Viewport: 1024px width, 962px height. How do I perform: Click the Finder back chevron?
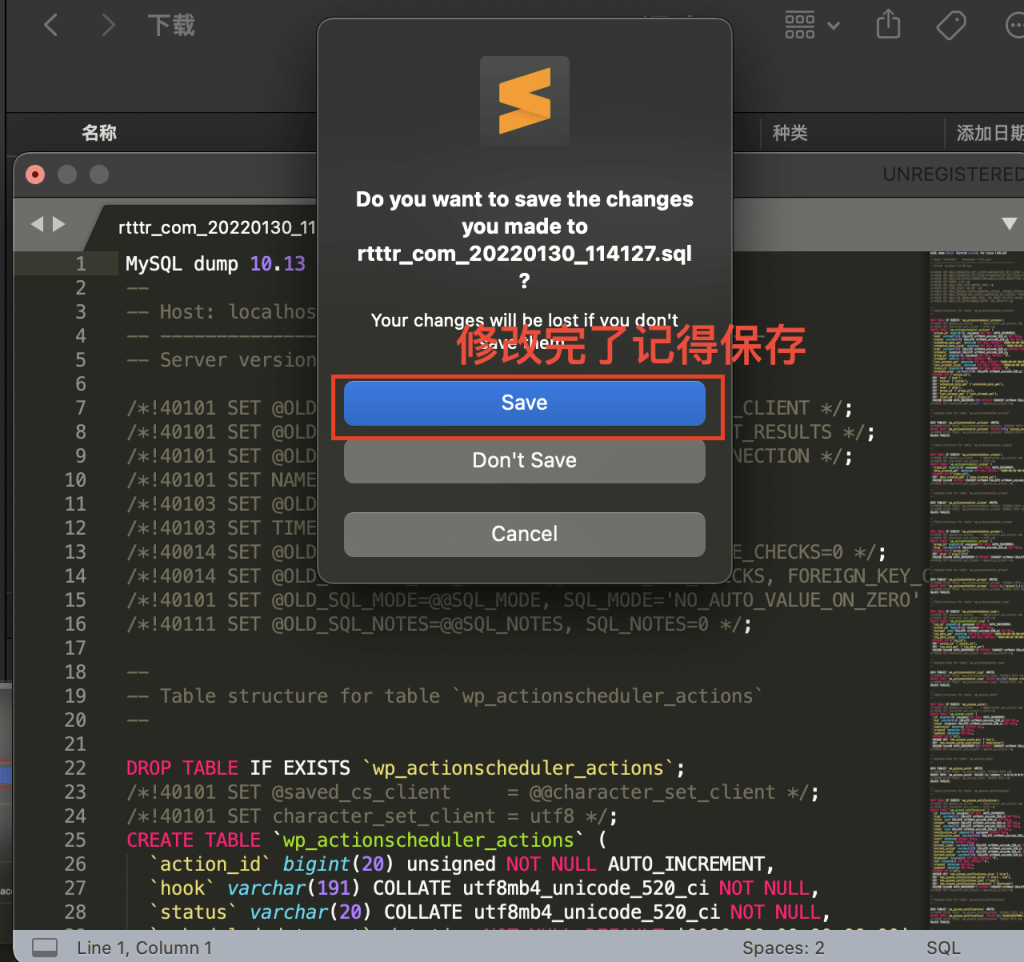(51, 25)
